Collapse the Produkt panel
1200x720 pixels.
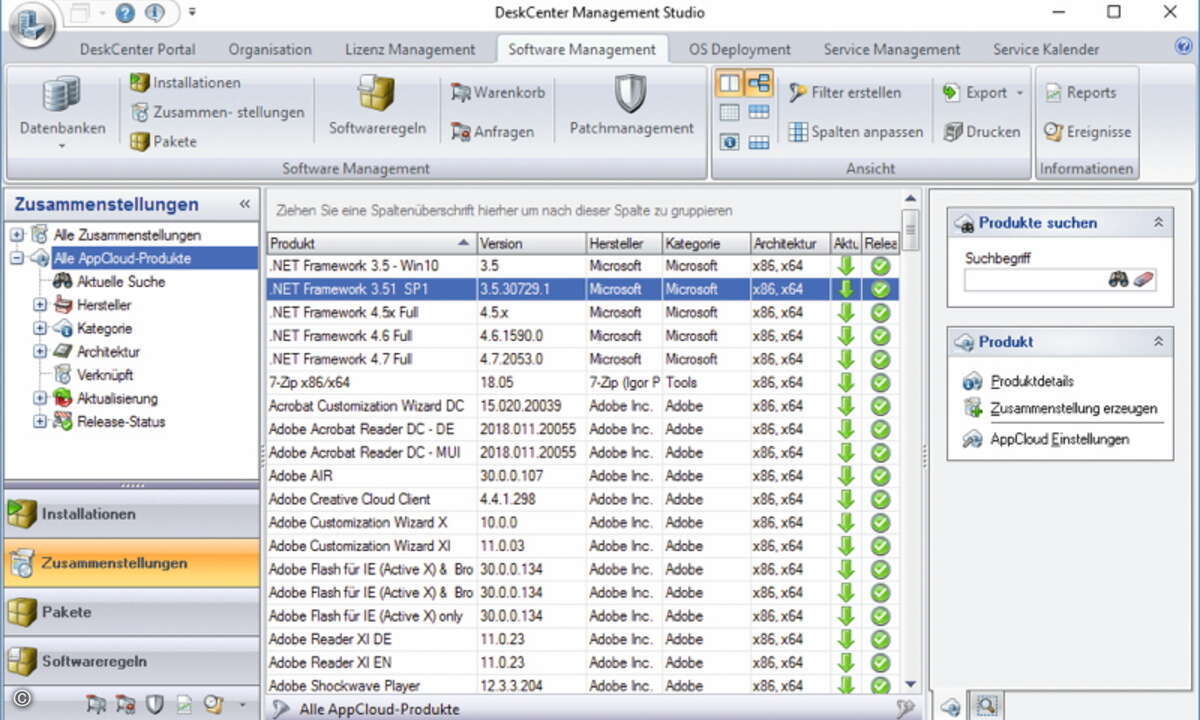pyautogui.click(x=1158, y=341)
